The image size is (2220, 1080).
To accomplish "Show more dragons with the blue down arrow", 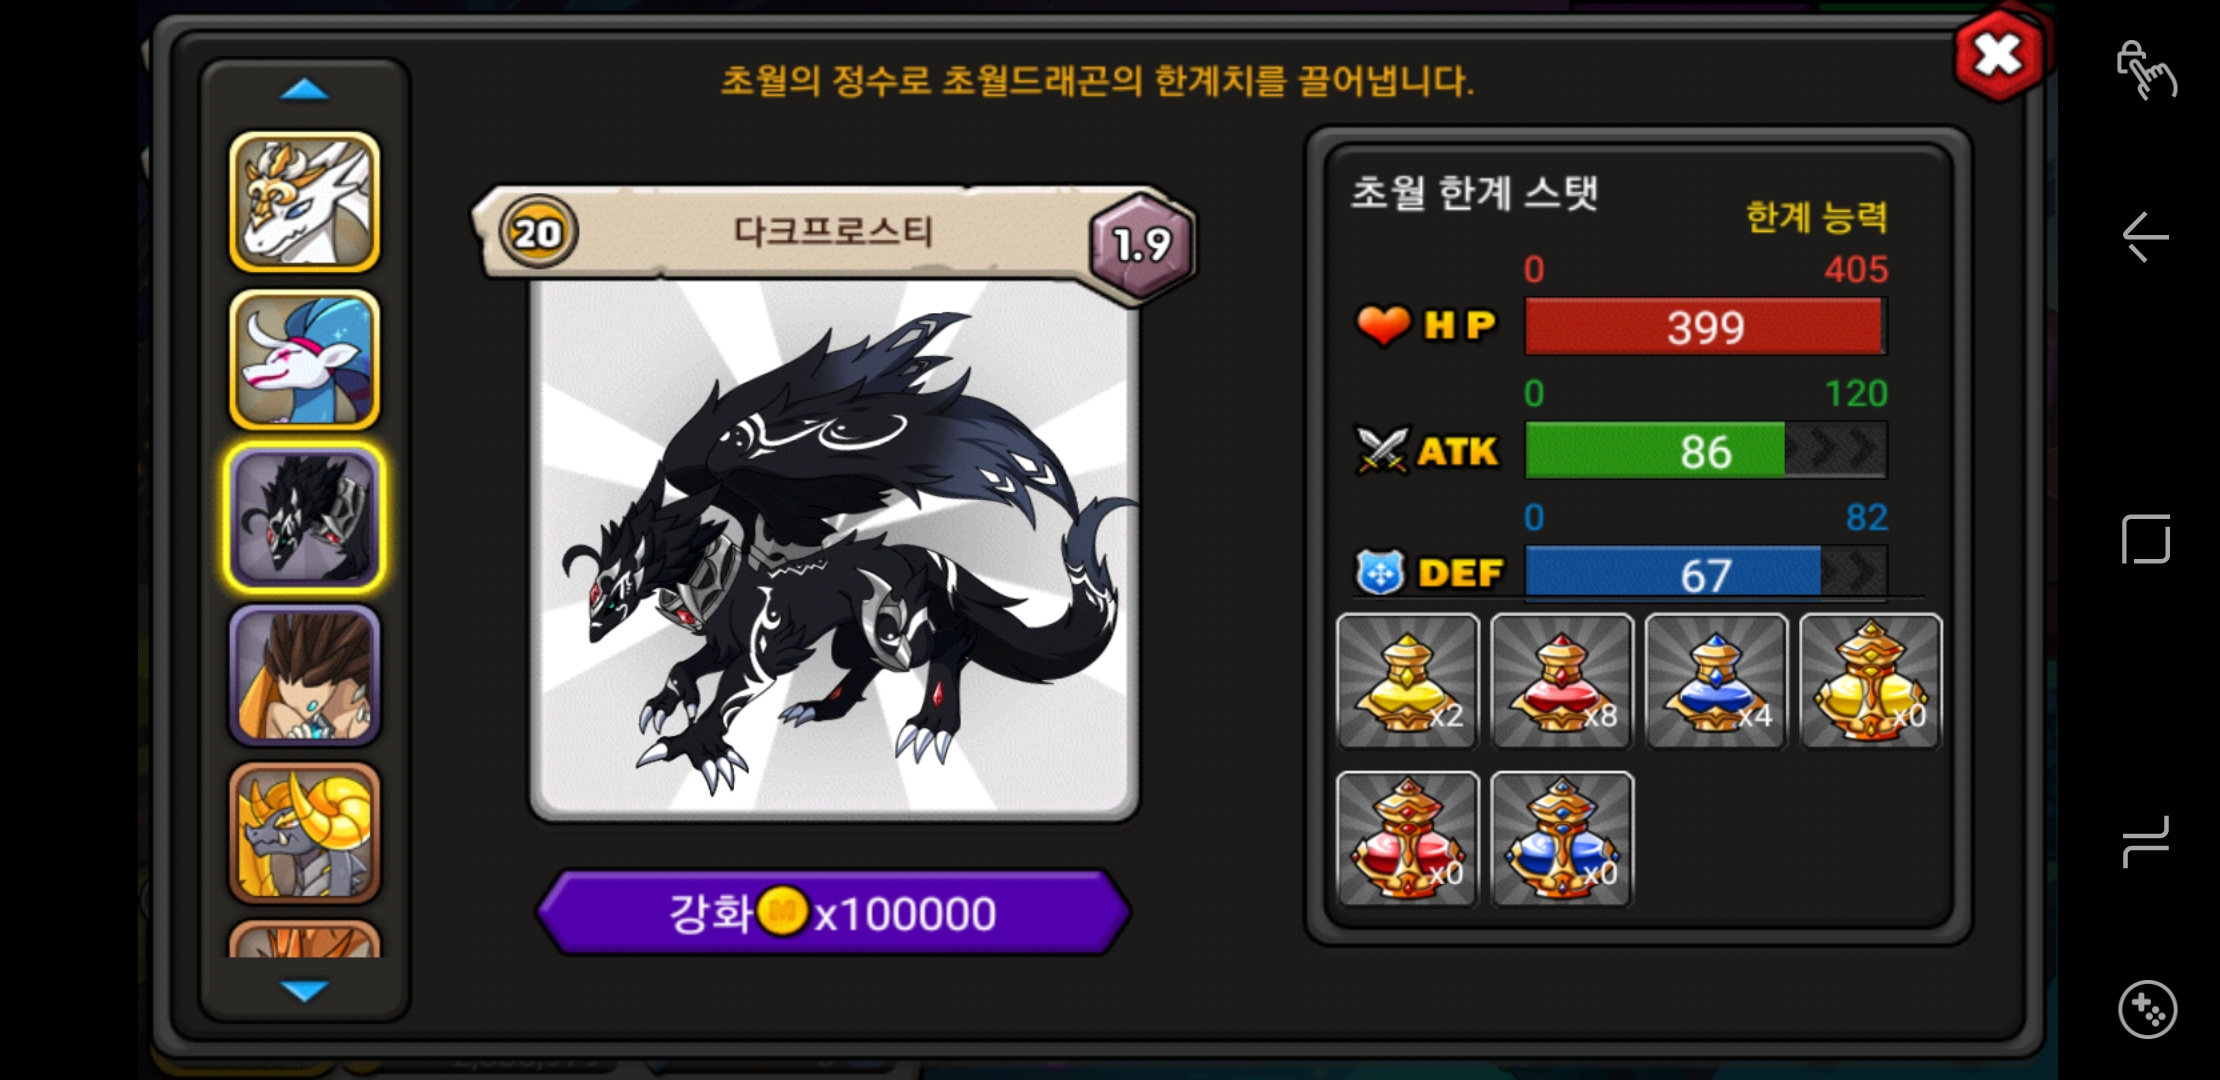I will 305,990.
